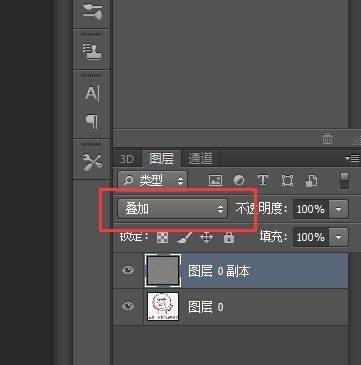Lock image pixels brush icon

pyautogui.click(x=184, y=238)
